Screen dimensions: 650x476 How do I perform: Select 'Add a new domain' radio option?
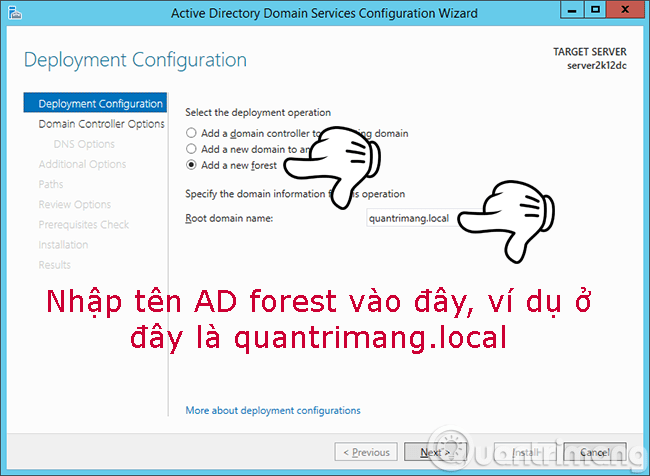click(x=191, y=149)
